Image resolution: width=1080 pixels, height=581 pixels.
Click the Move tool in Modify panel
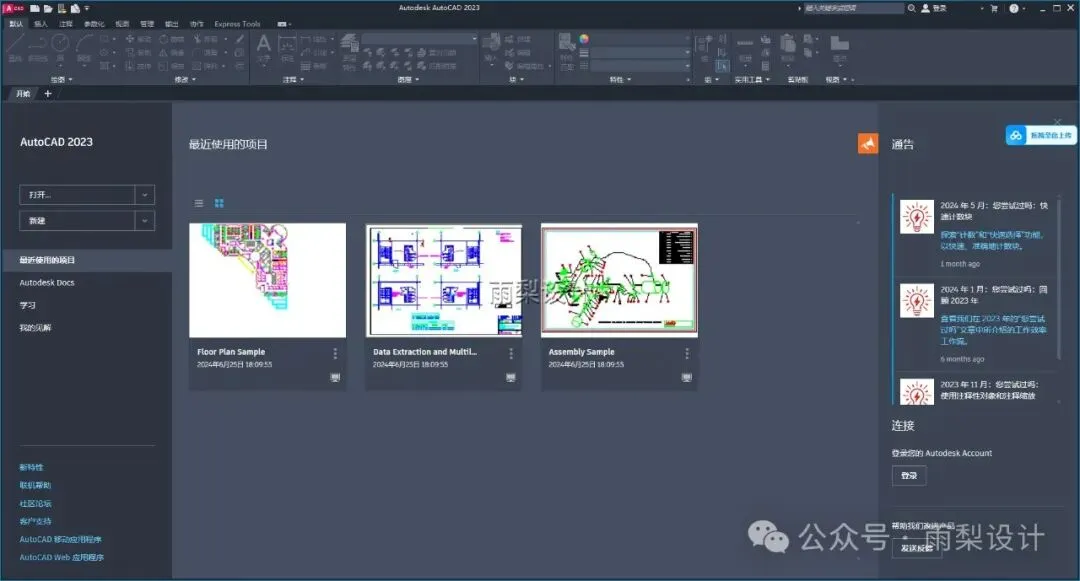tap(138, 39)
